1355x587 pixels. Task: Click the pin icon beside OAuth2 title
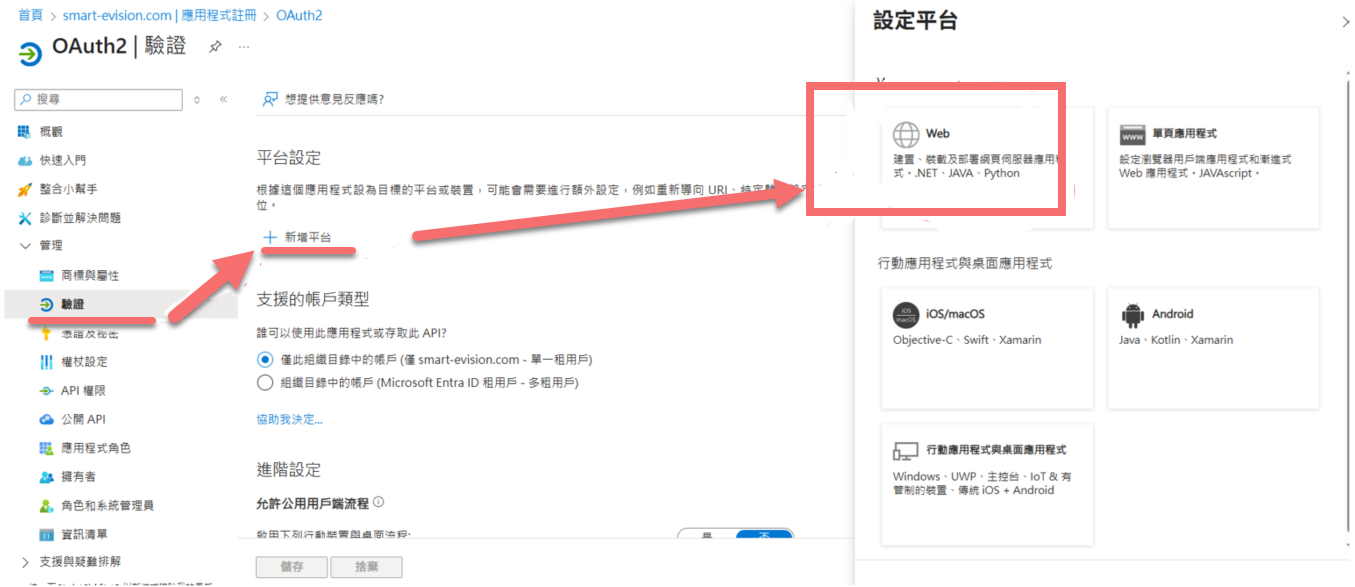(x=215, y=47)
